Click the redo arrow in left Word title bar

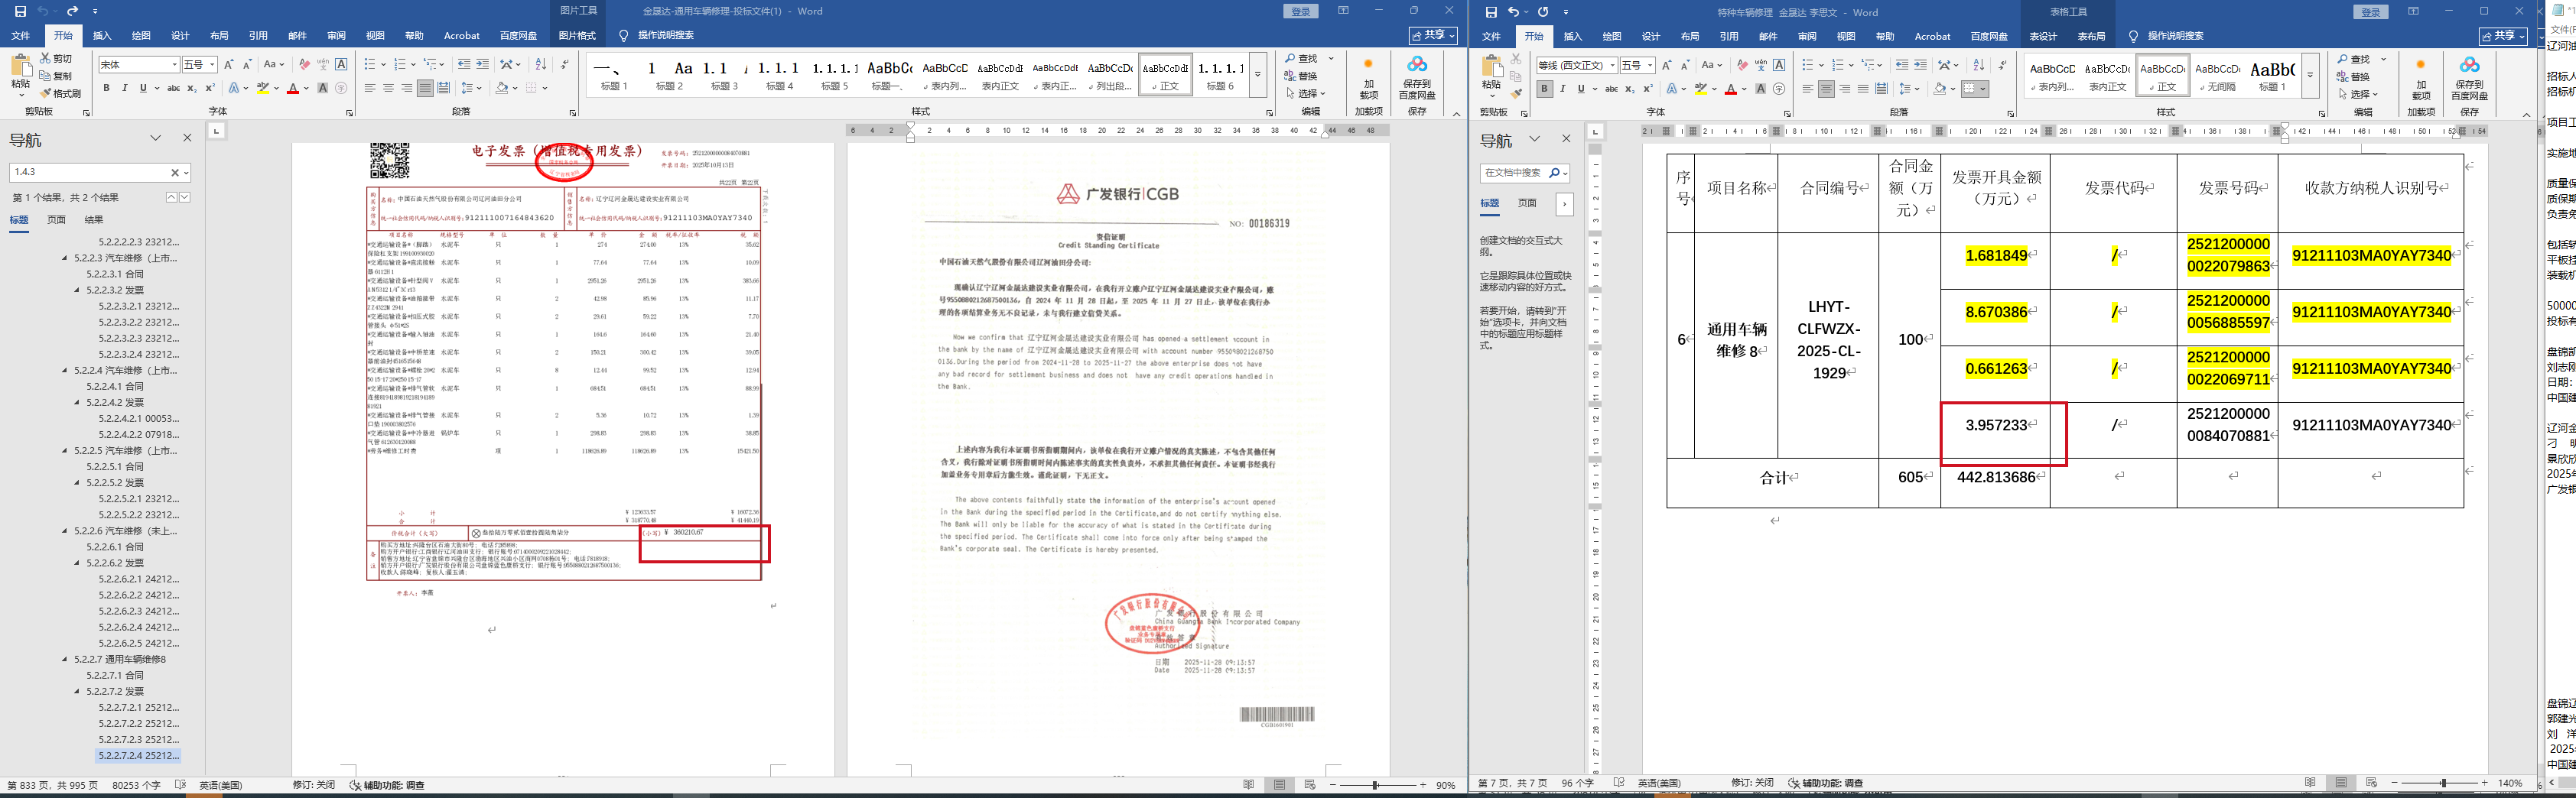coord(72,11)
